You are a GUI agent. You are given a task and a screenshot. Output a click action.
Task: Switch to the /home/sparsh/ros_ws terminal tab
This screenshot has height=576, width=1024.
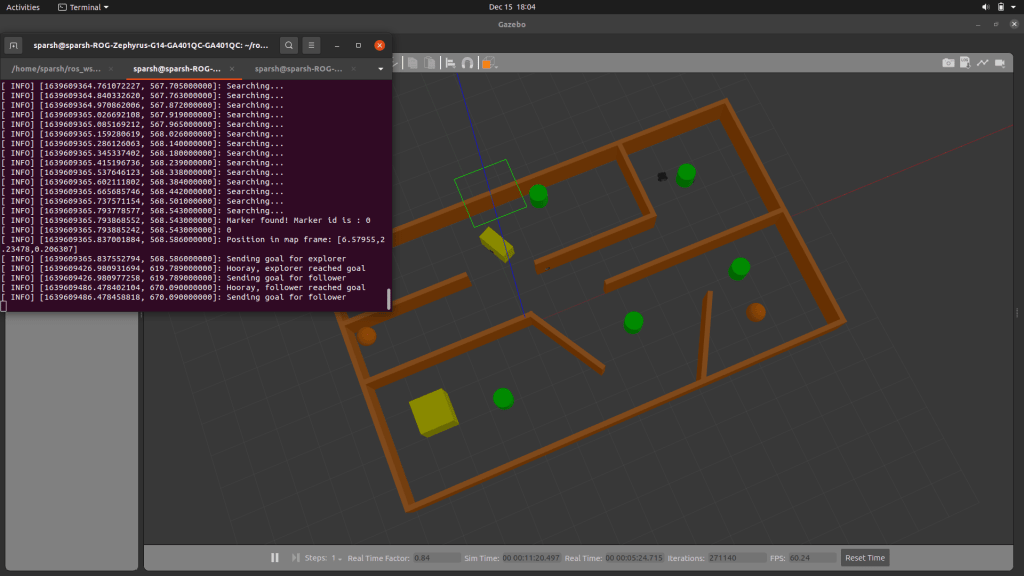(55, 69)
